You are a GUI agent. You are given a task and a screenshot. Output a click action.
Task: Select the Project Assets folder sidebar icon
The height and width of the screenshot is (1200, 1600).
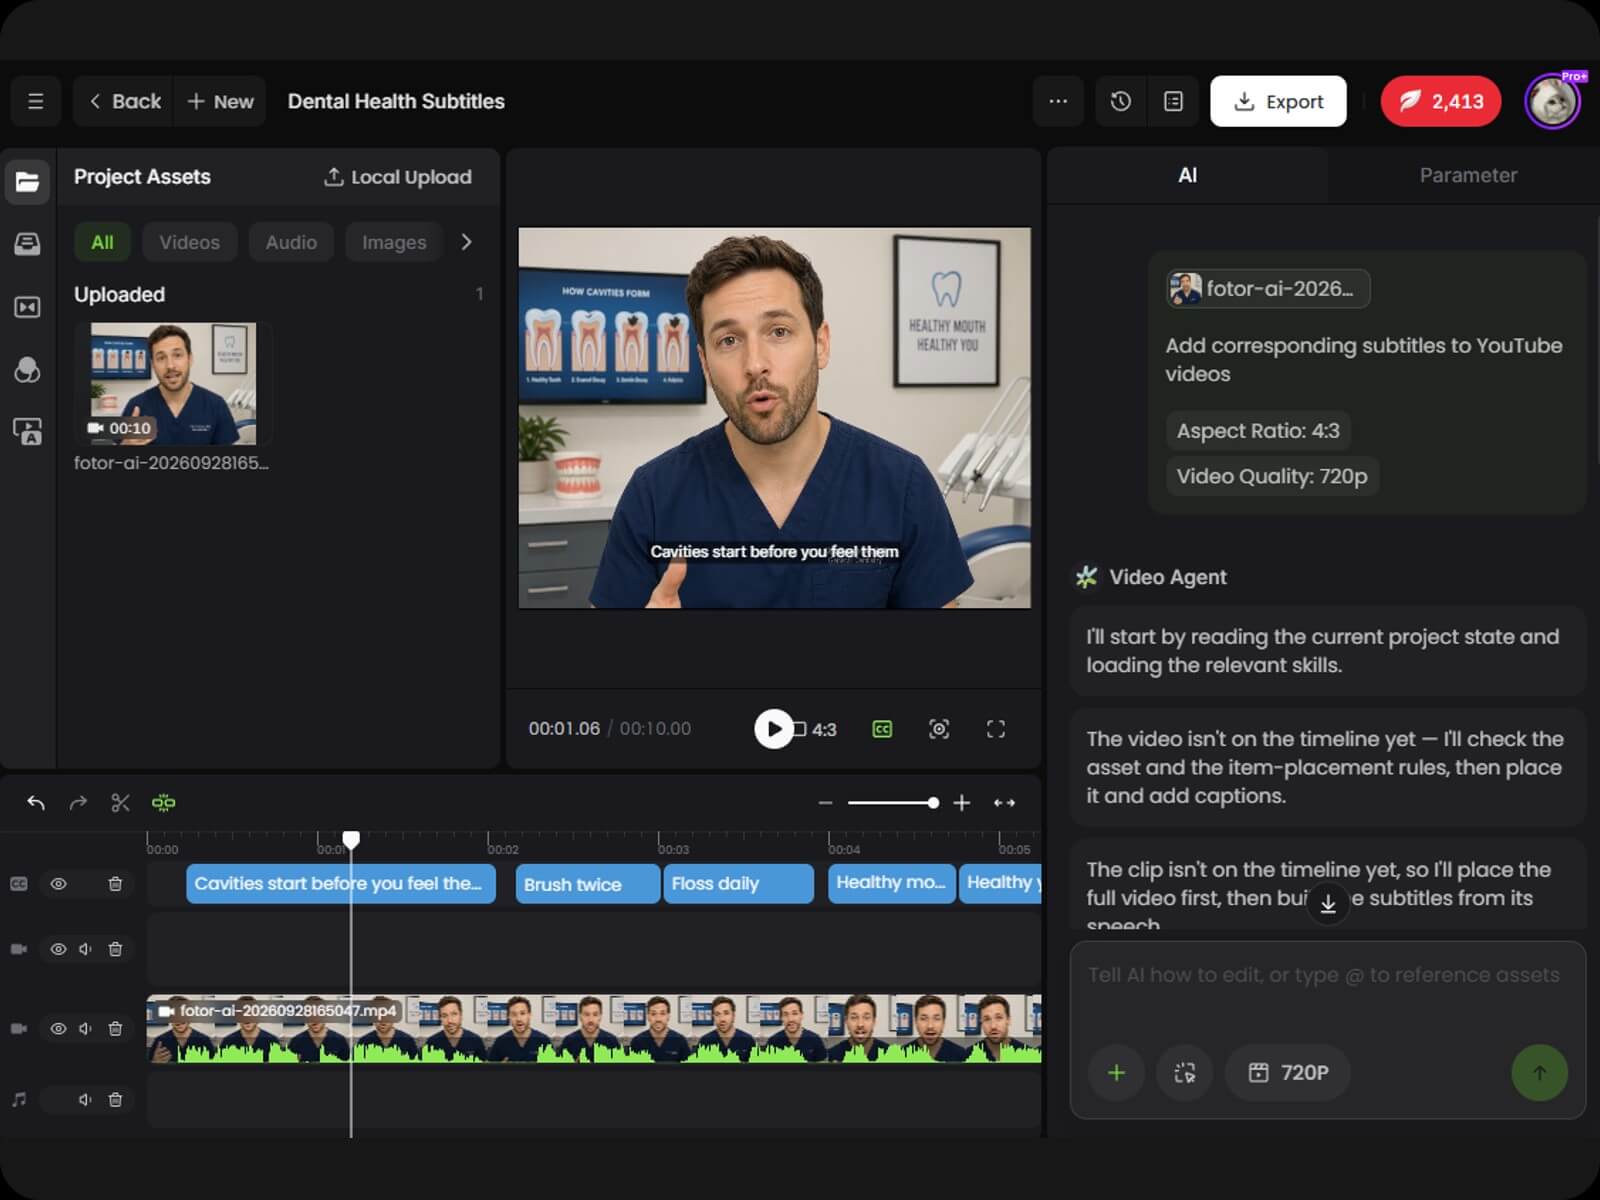coord(27,182)
